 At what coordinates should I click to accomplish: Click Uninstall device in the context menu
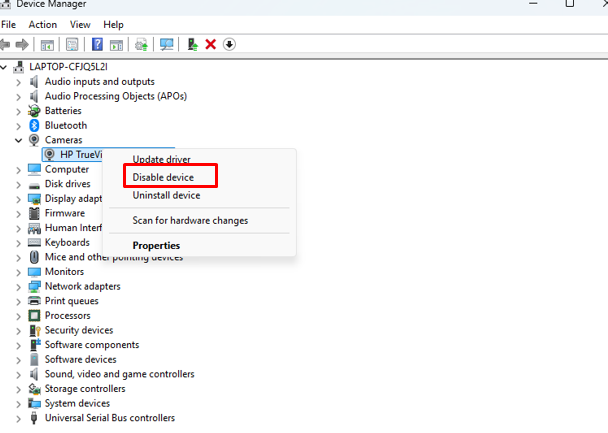166,195
